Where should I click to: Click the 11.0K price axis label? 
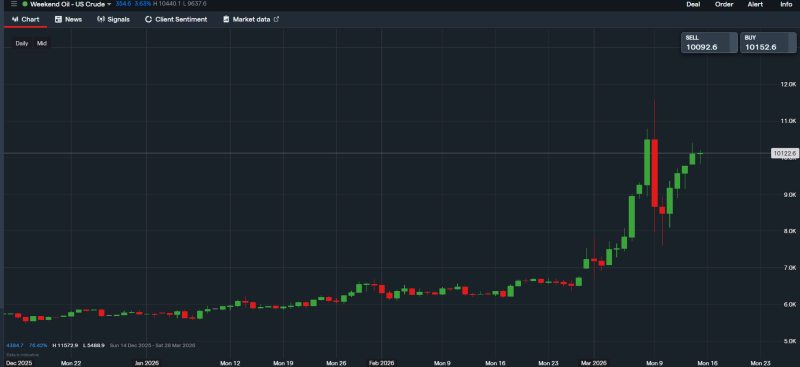point(788,121)
